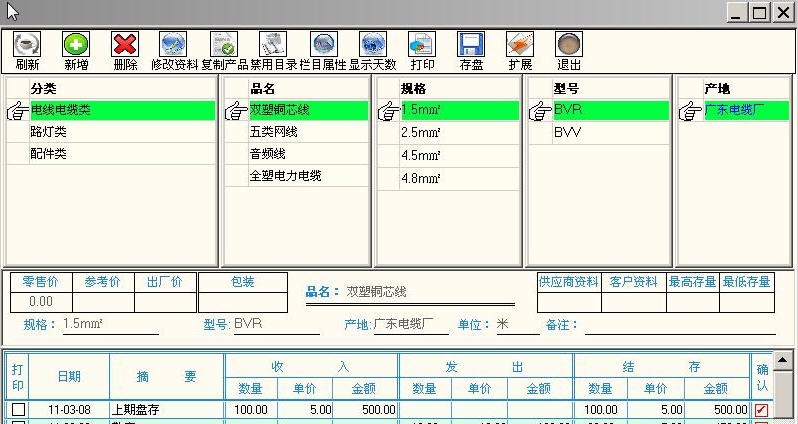Image resolution: width=798 pixels, height=424 pixels.
Task: Tick the print checkbox for 上期盘存 row
Action: [18, 410]
